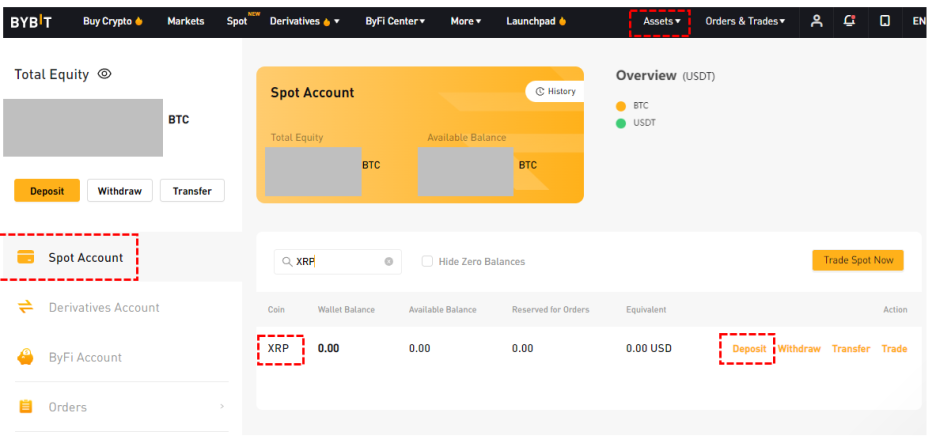Click the orange BTC legend dot

click(621, 106)
